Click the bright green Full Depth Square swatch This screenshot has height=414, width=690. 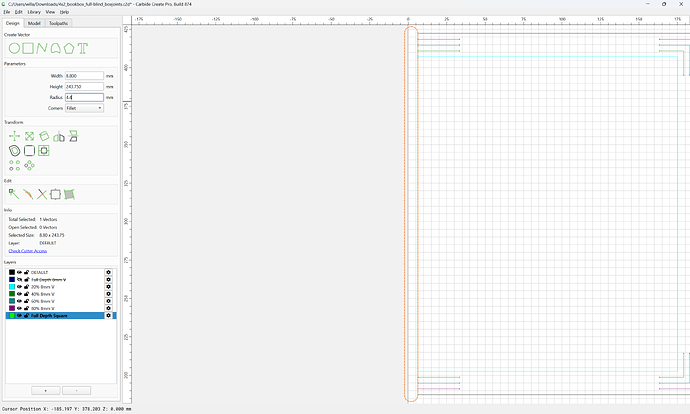pyautogui.click(x=12, y=315)
